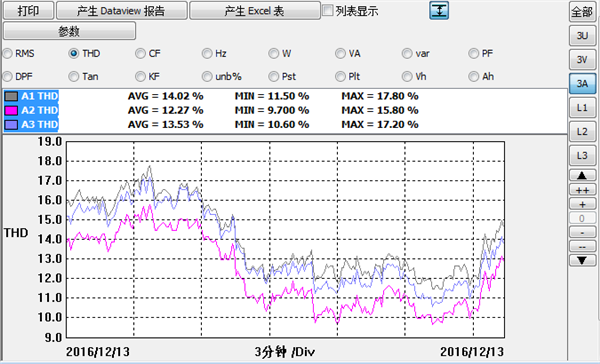The image size is (600, 364).
Task: Click the MAX = 17.20 % value
Action: (x=380, y=125)
